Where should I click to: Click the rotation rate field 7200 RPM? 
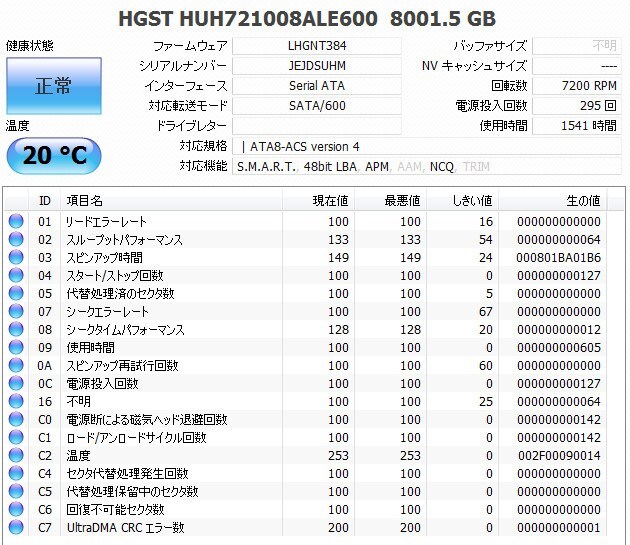(x=577, y=86)
